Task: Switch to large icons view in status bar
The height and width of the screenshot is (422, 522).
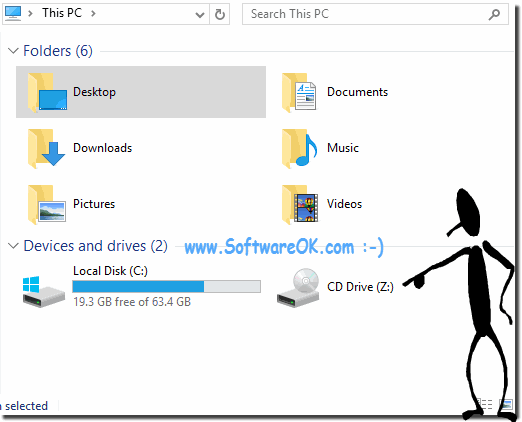Action: [x=505, y=404]
